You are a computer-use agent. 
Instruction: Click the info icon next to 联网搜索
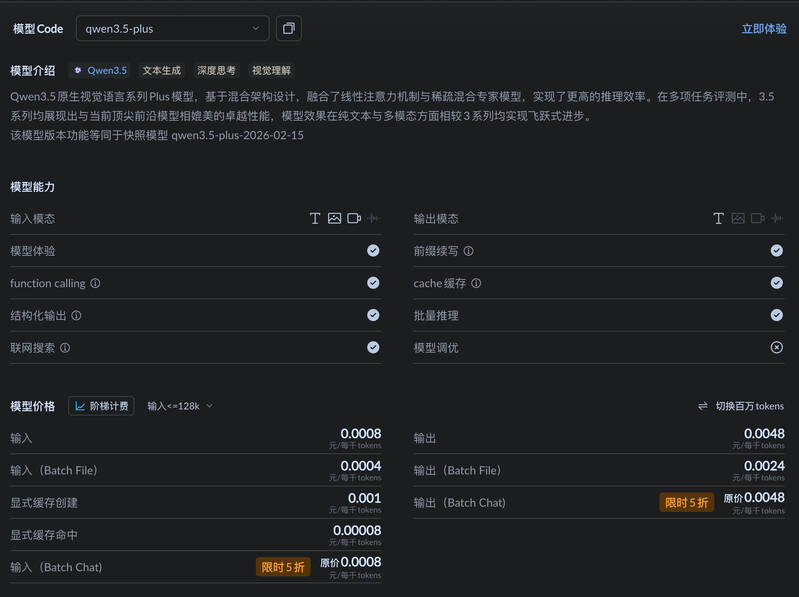pos(65,348)
